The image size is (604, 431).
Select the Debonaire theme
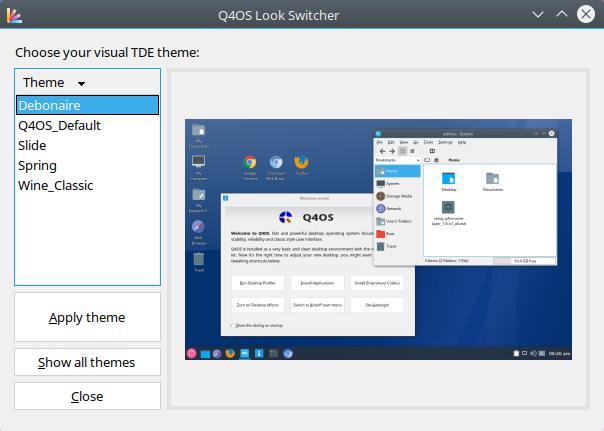(87, 105)
